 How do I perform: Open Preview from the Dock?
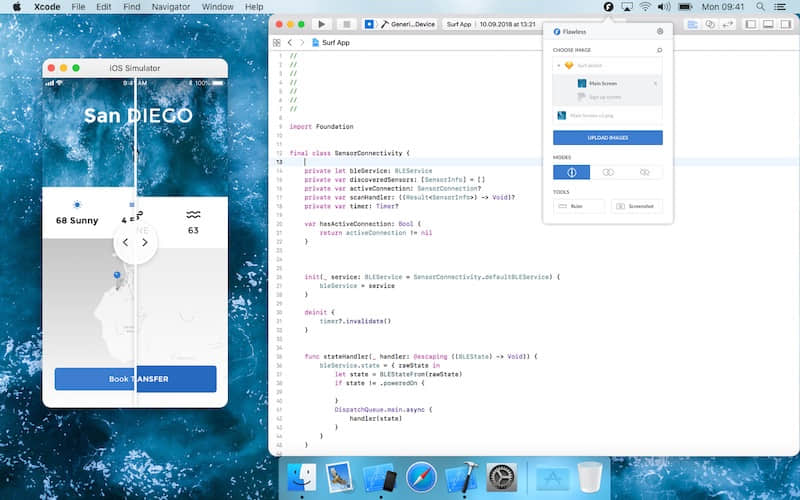(x=339, y=478)
